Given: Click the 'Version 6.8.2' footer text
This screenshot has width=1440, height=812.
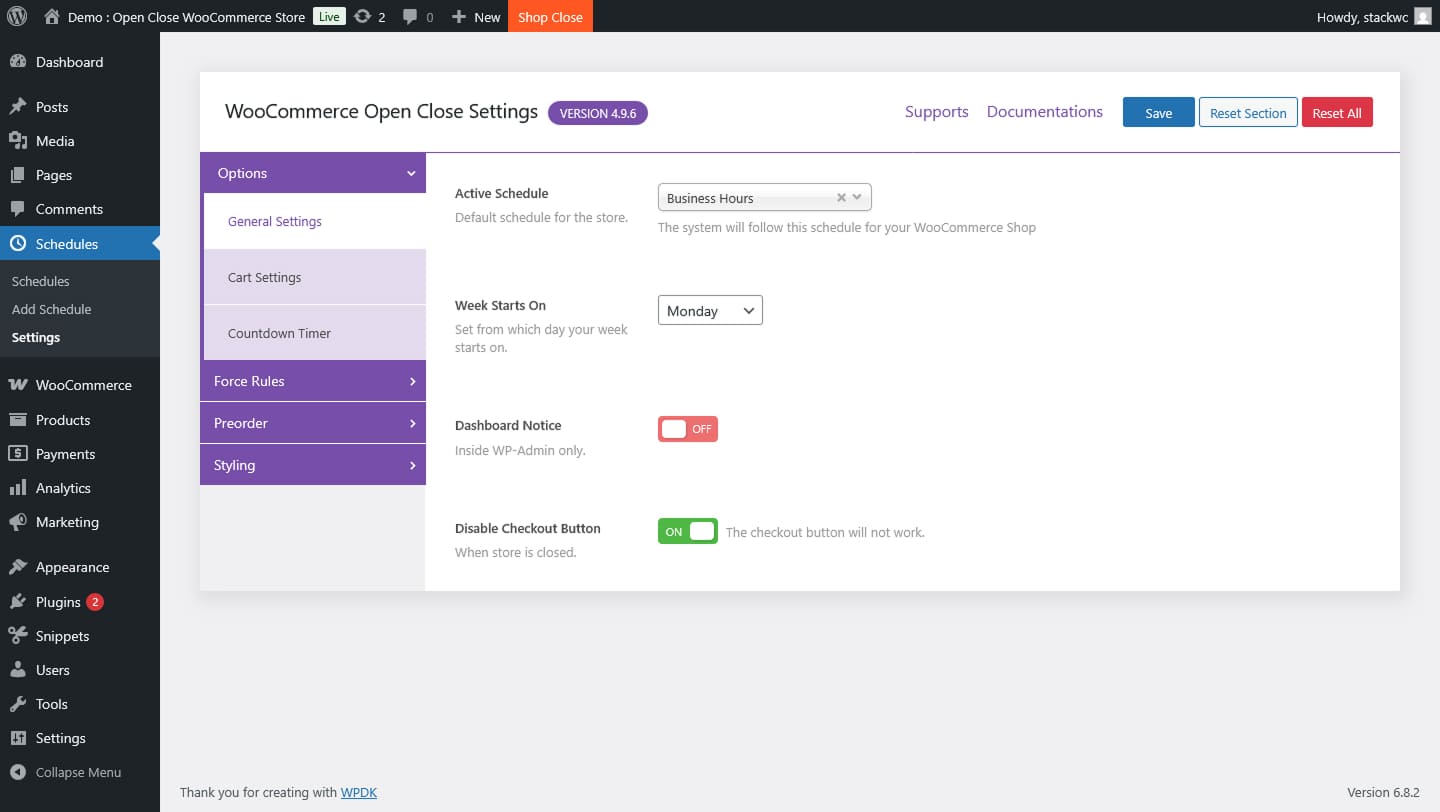Looking at the screenshot, I should [x=1383, y=792].
